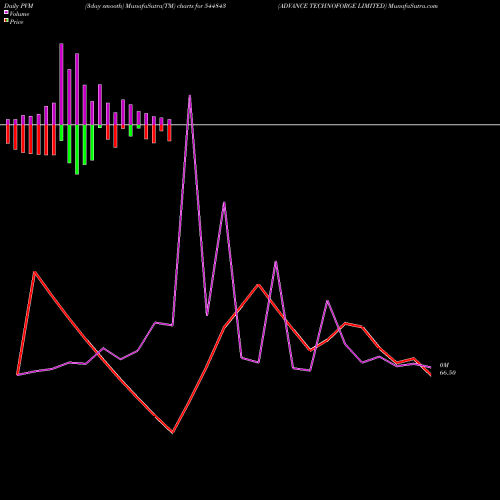Click the 'ADVANCE TECHNOFORGE LIMITED' header text
This screenshot has height=500, width=500.
[332, 6]
